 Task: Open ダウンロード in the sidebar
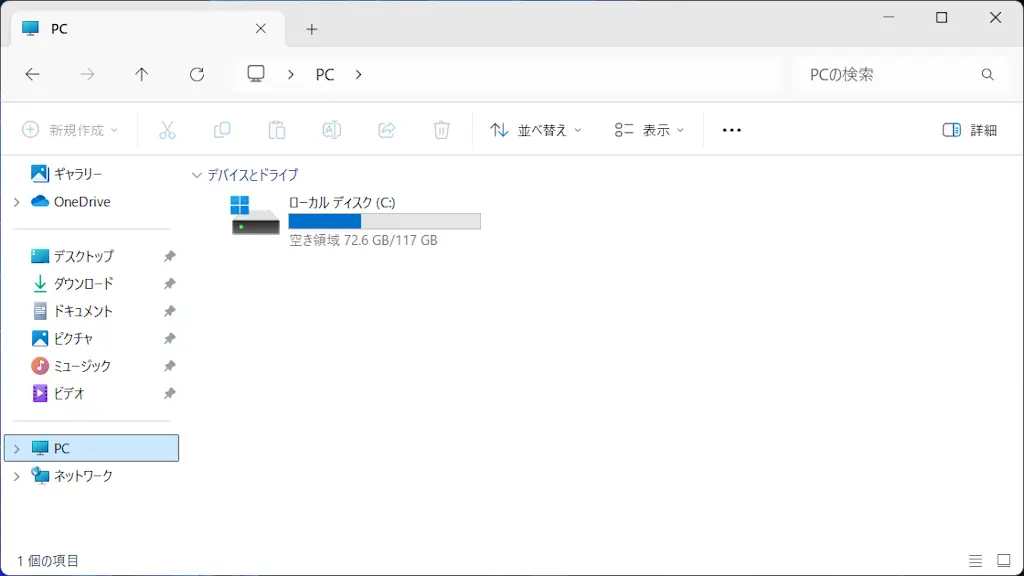pos(83,284)
